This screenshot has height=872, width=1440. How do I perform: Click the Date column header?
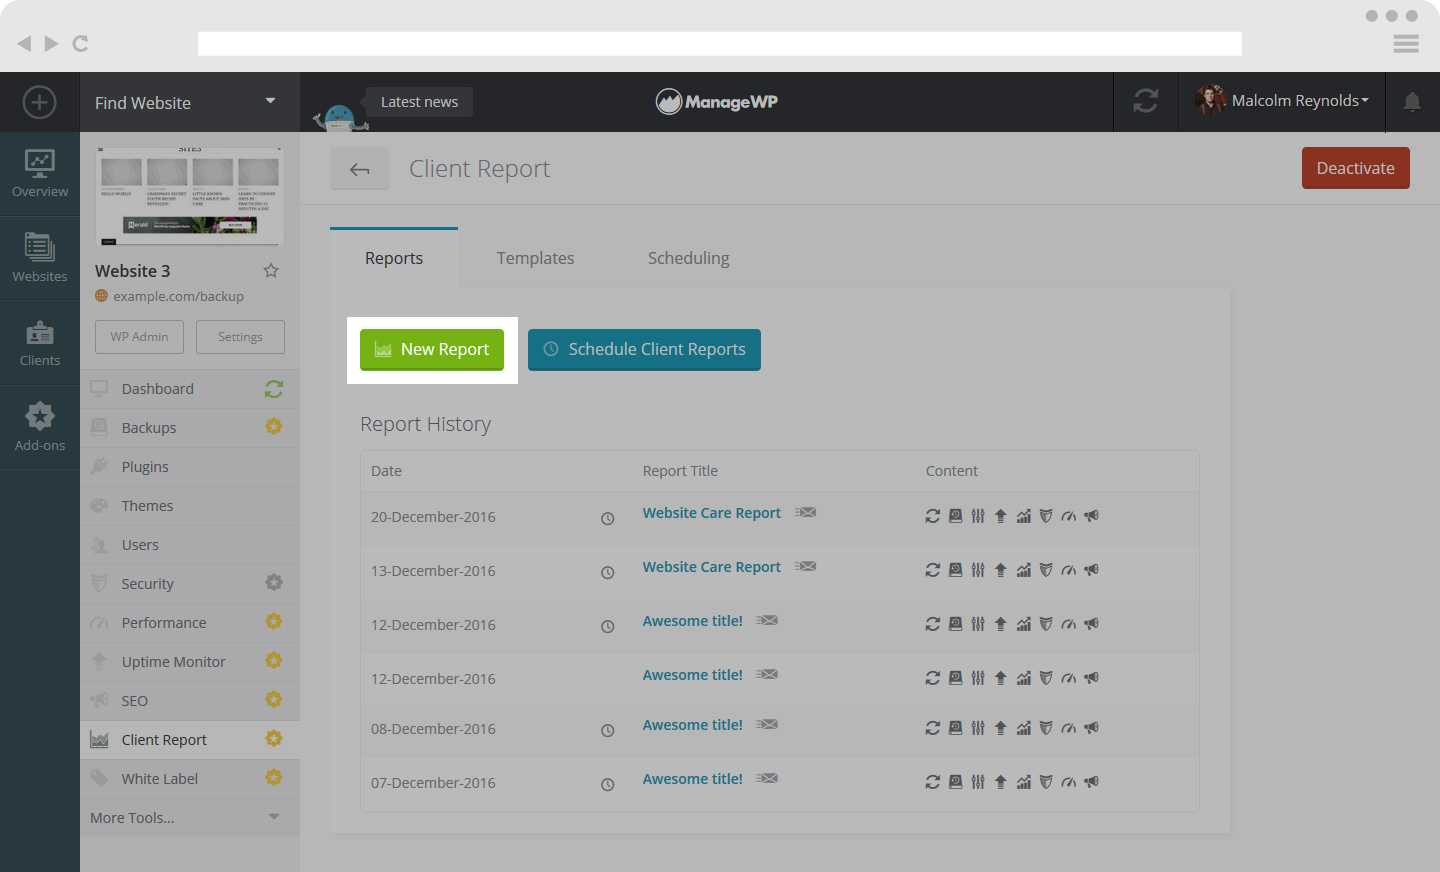(386, 471)
